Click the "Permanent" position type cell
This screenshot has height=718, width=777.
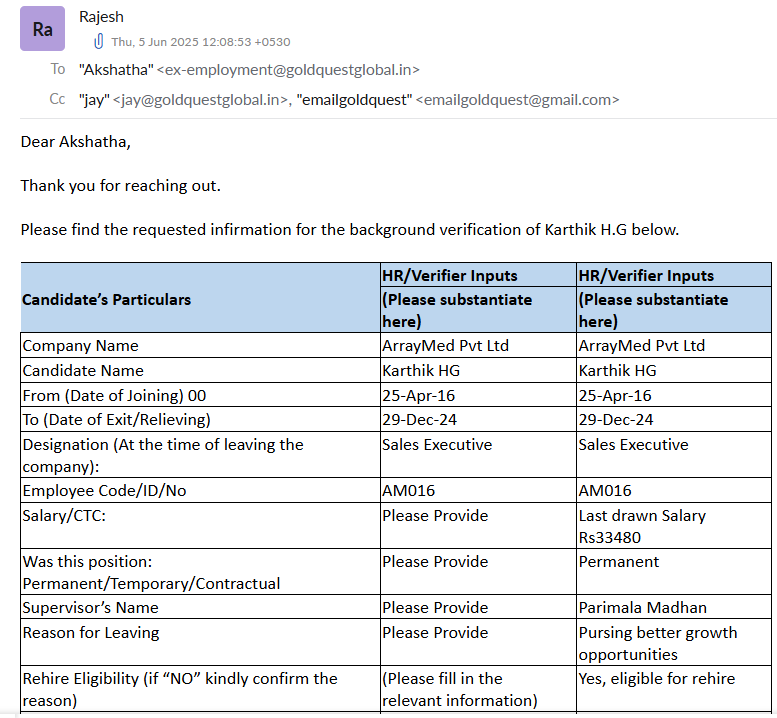tap(619, 562)
